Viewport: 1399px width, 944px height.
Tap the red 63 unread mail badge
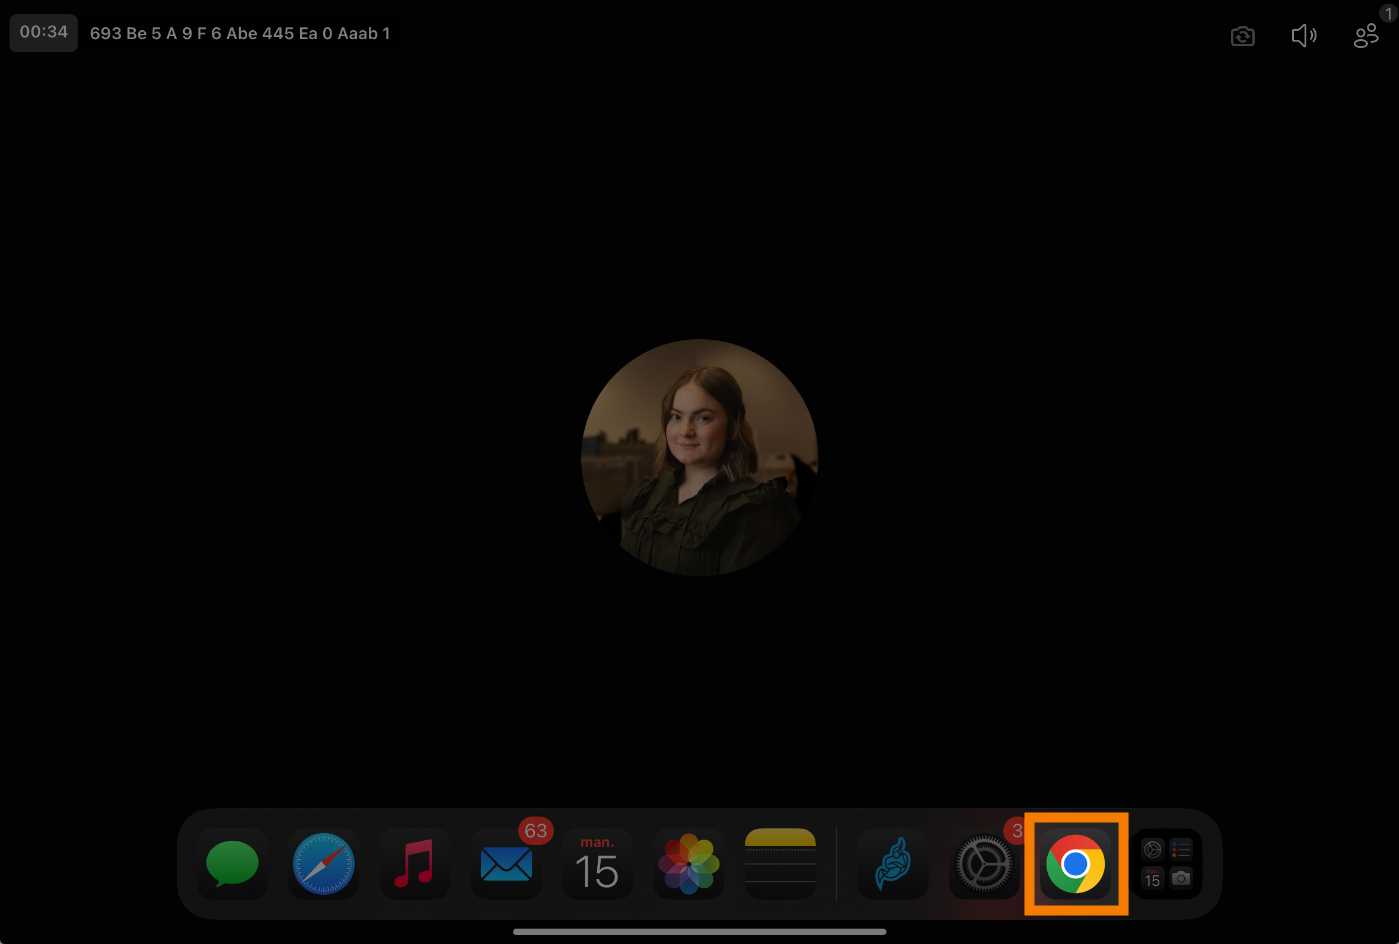point(536,831)
